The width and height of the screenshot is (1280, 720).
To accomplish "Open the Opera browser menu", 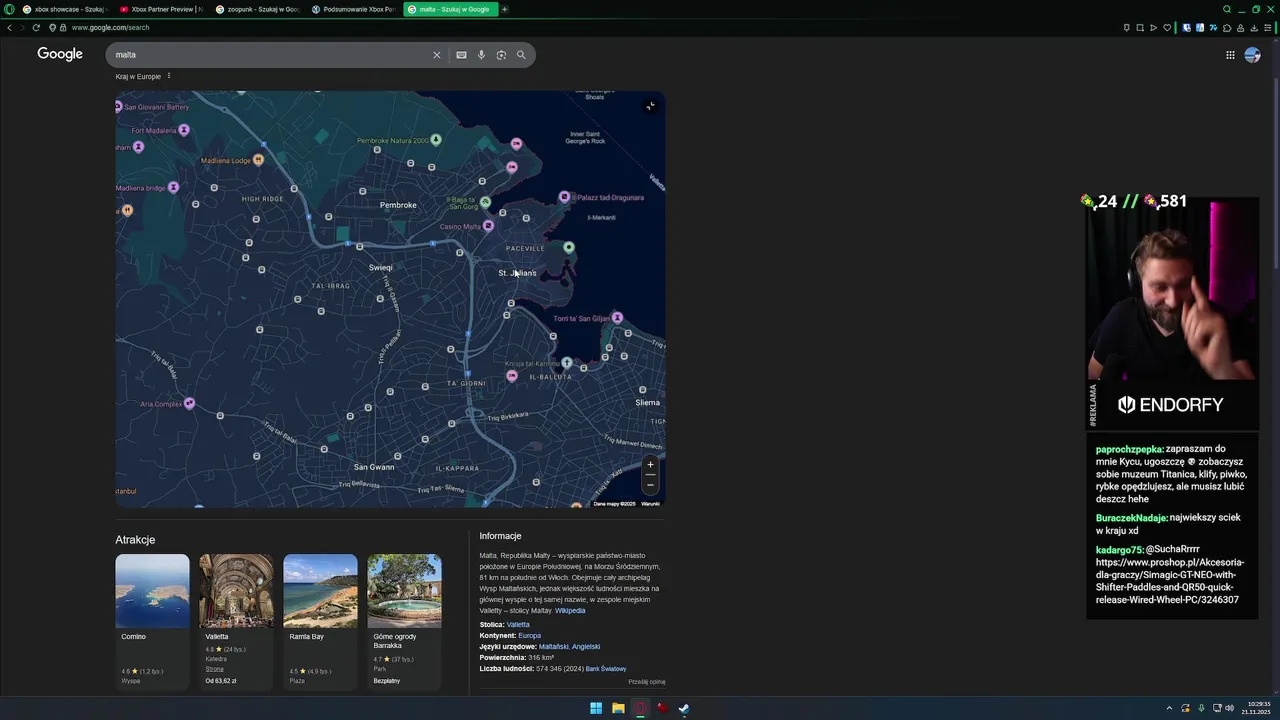I will point(8,9).
